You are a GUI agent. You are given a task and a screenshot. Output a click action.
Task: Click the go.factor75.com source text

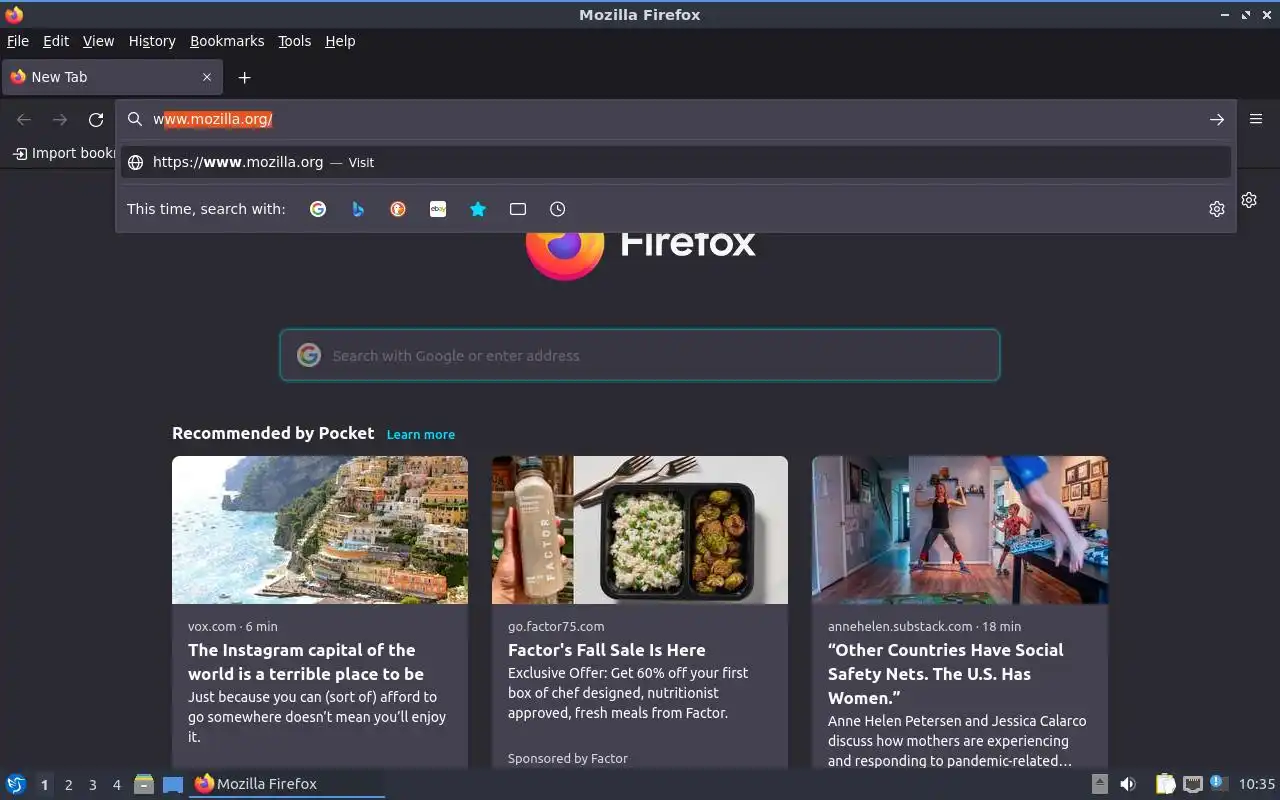556,626
